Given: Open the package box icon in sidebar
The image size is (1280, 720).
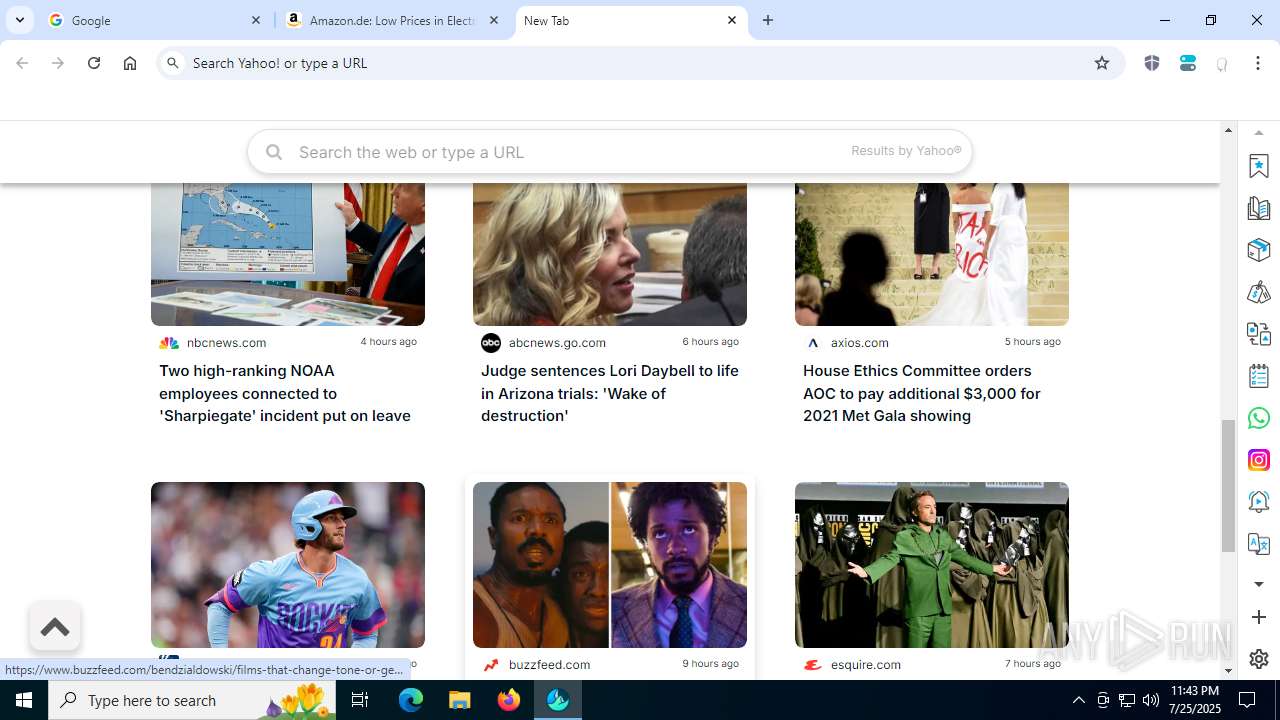Looking at the screenshot, I should (x=1259, y=250).
